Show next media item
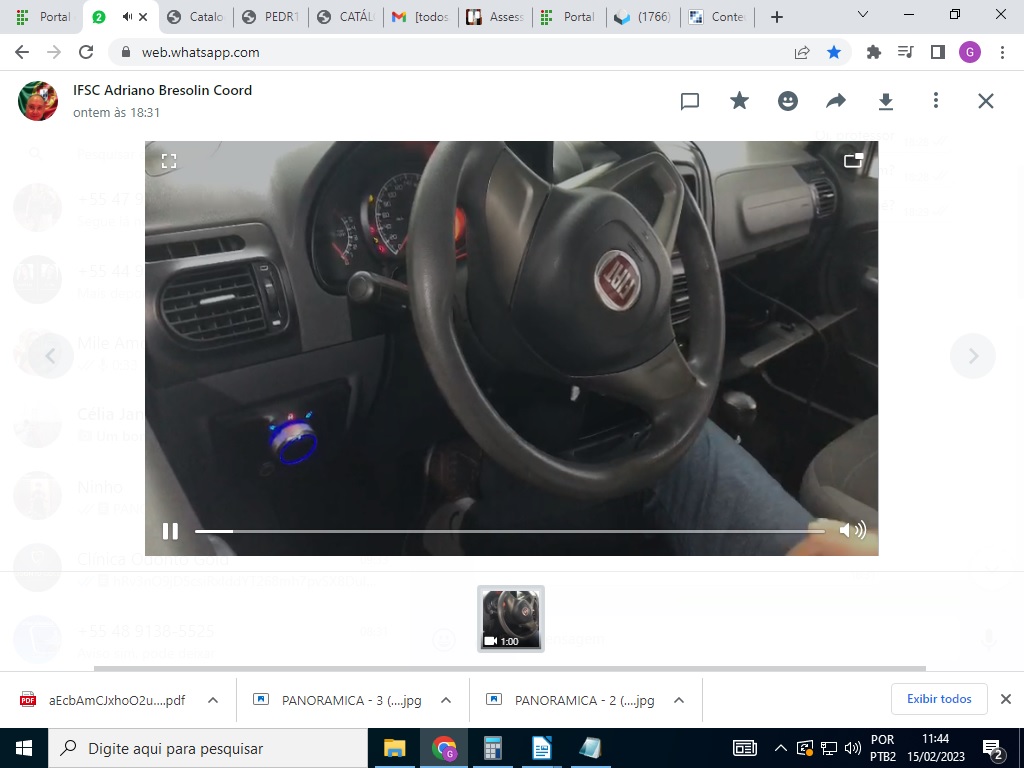This screenshot has height=768, width=1024. (x=973, y=356)
